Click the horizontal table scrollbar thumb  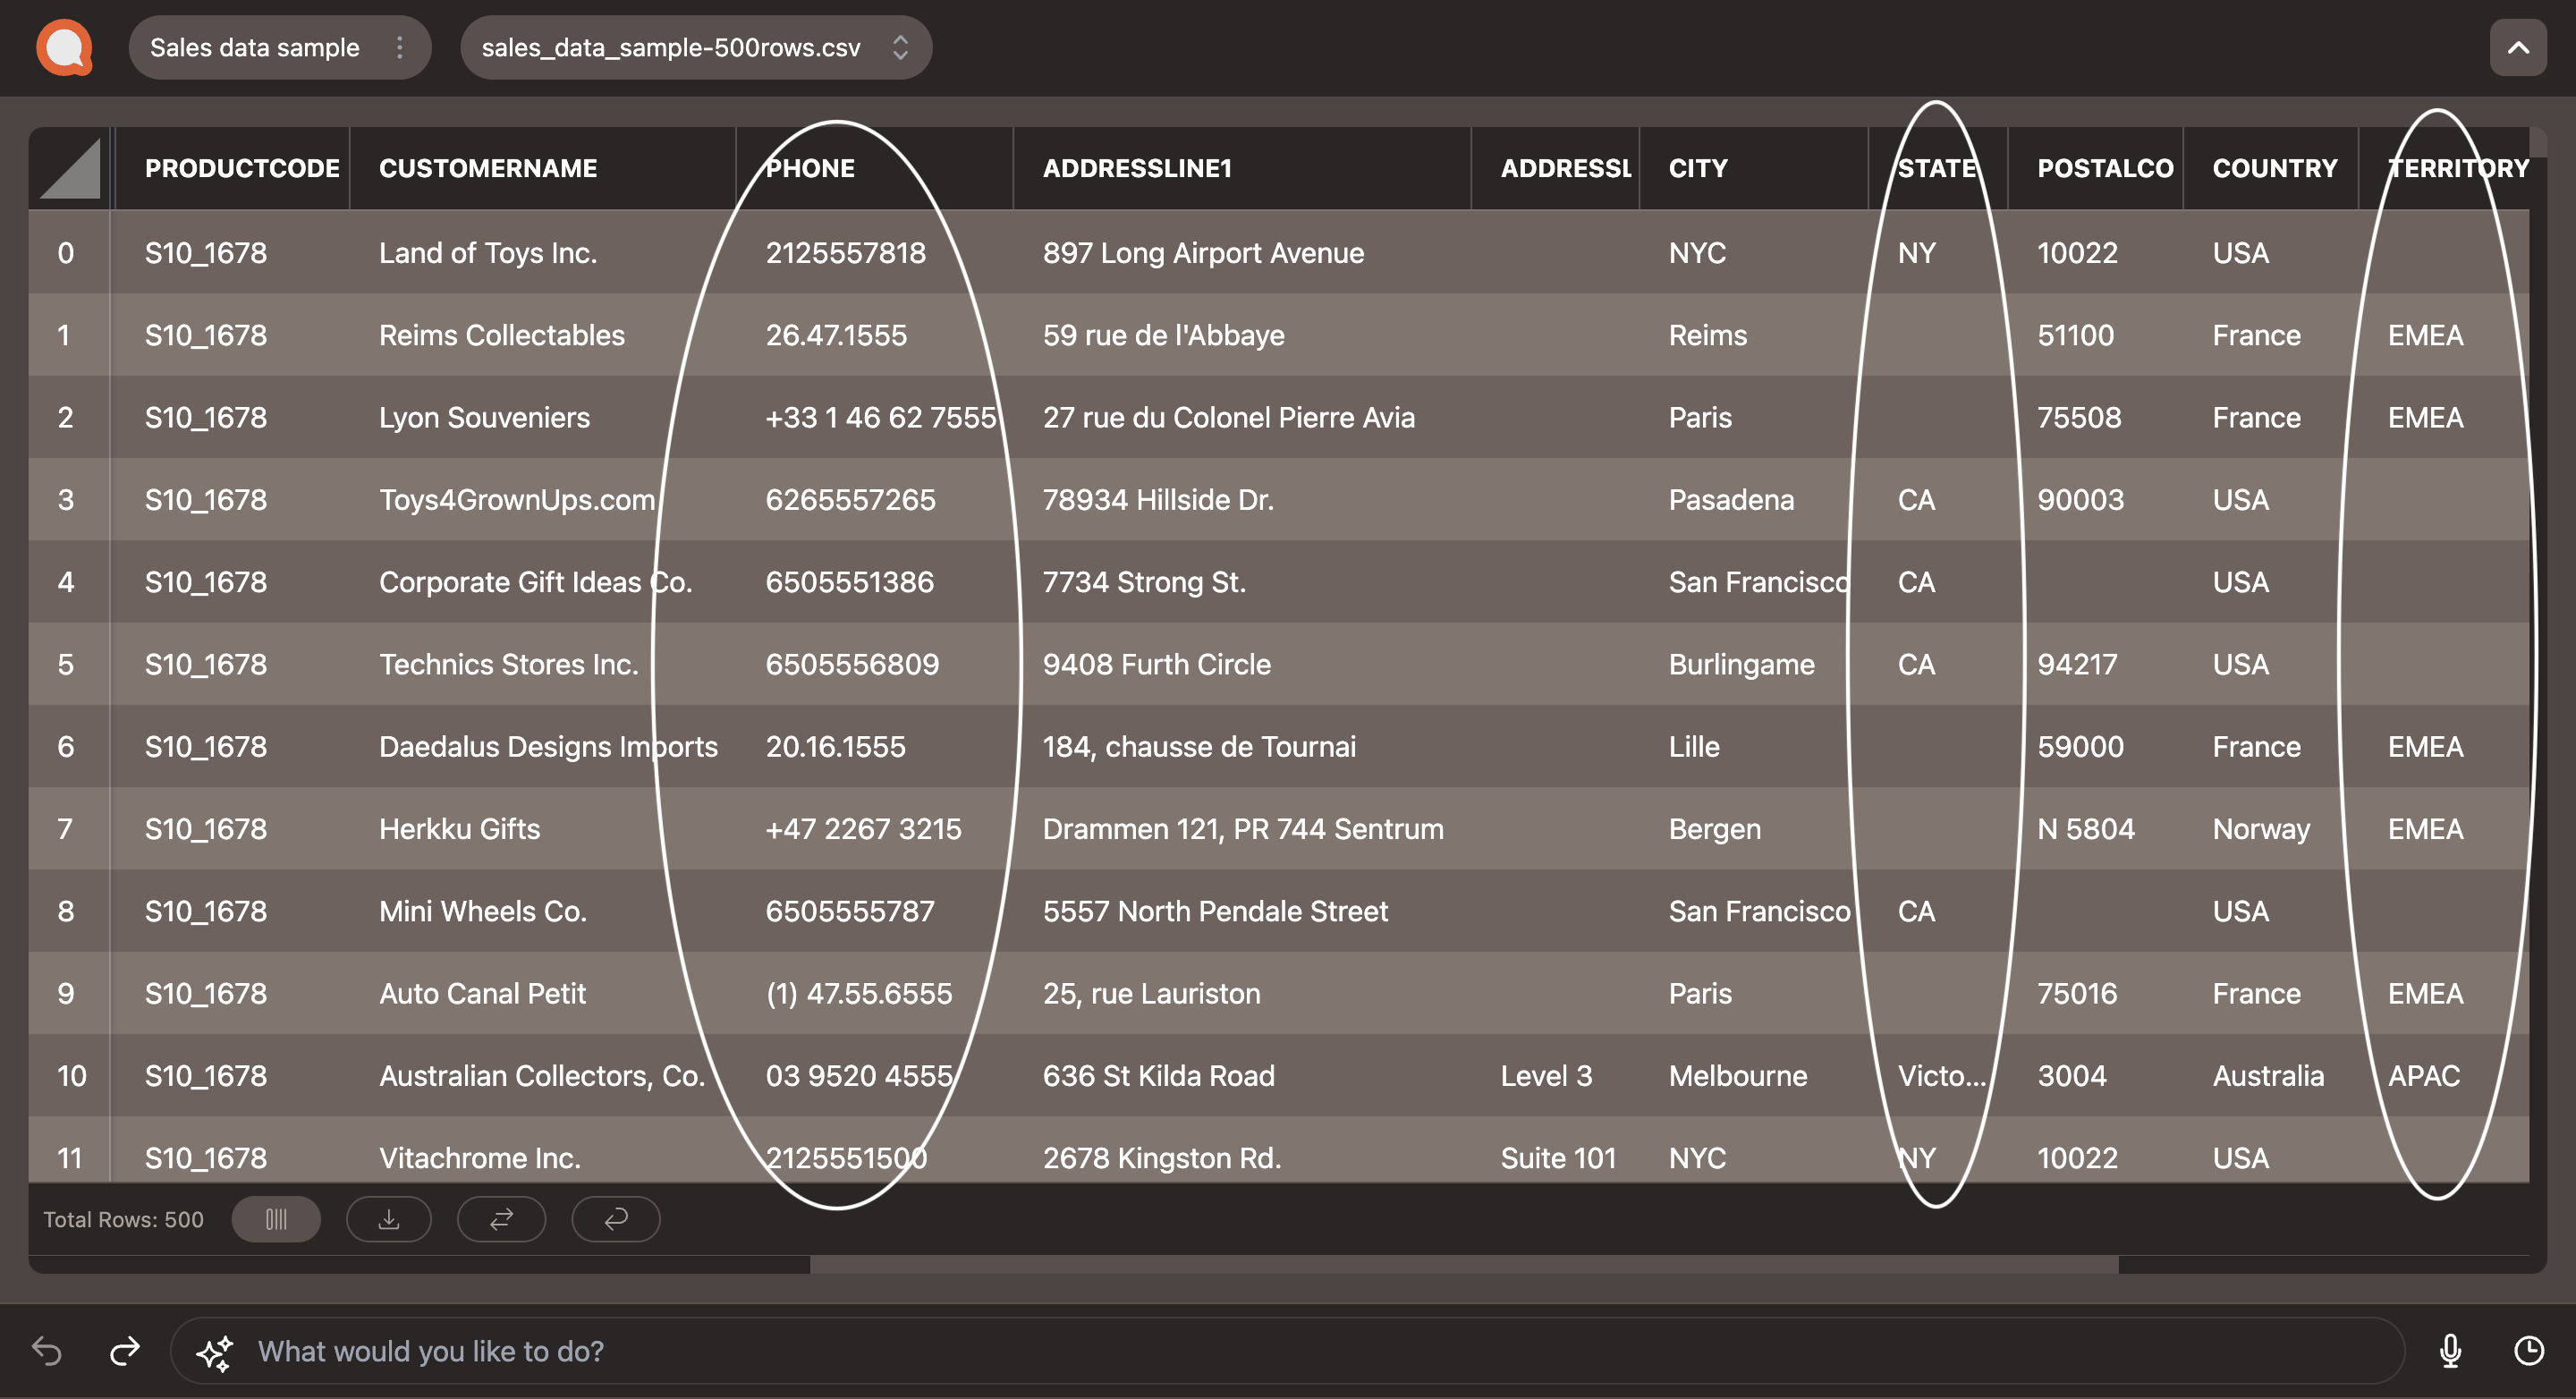(1463, 1265)
